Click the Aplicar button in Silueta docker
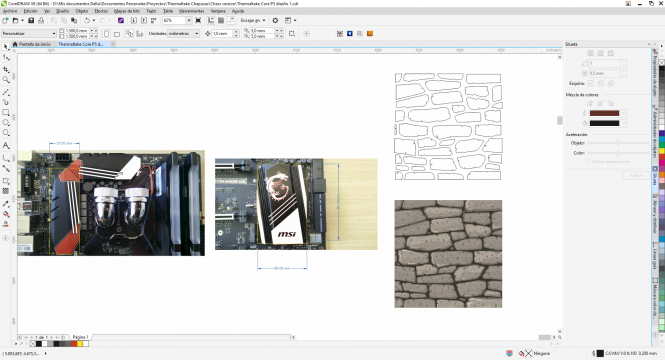665x360 pixels. click(x=636, y=175)
